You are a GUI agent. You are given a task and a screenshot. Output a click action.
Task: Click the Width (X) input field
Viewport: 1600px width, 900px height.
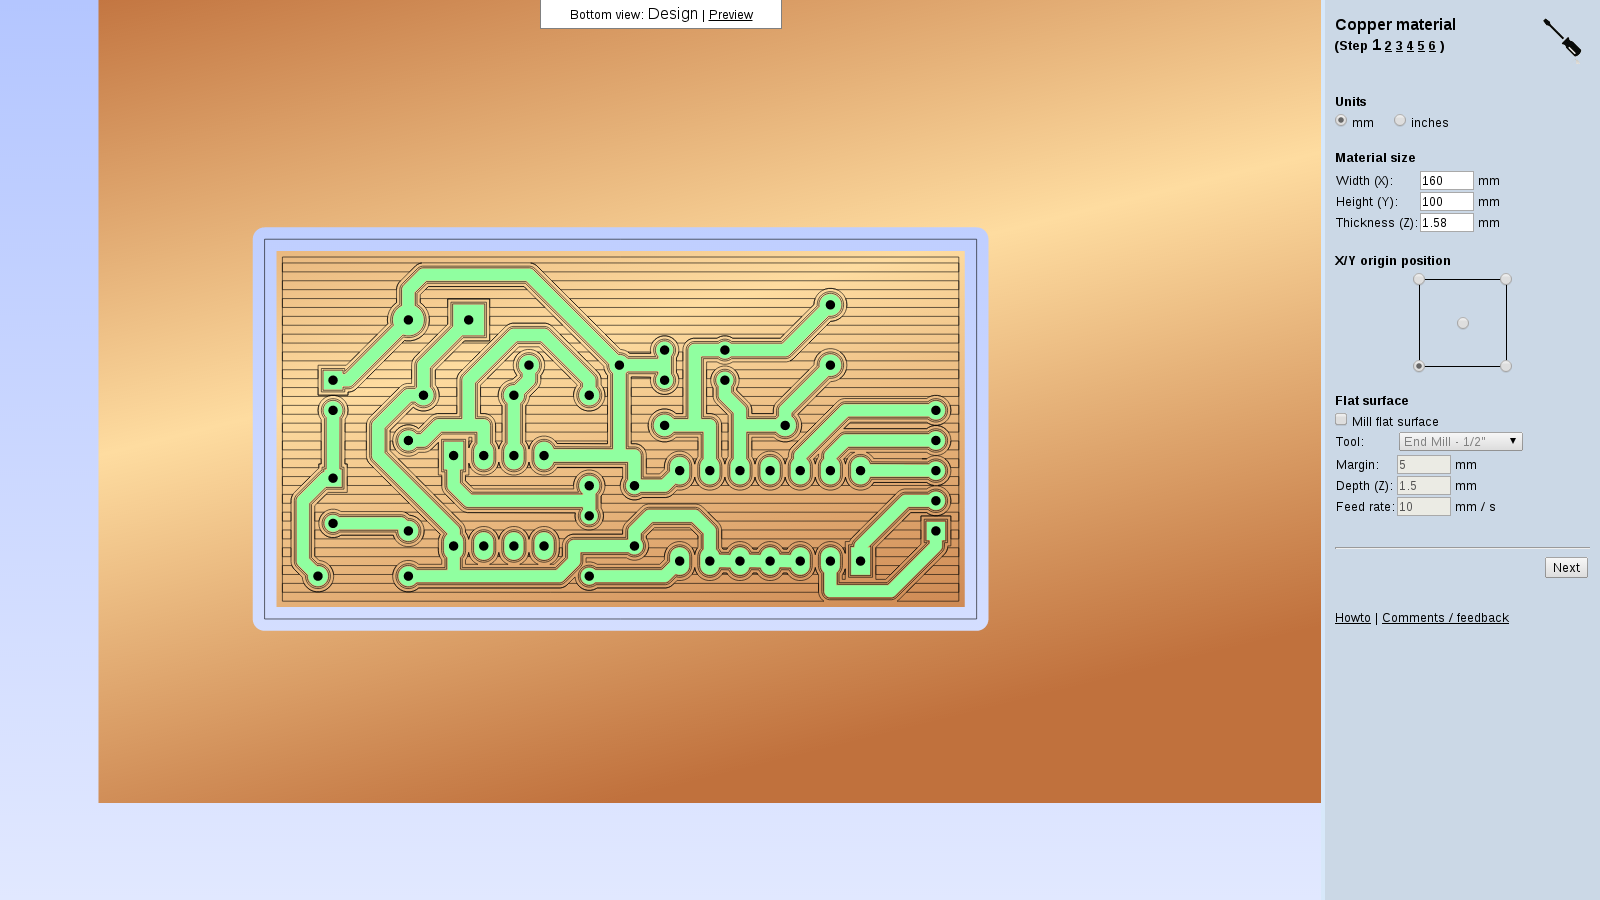coord(1447,181)
